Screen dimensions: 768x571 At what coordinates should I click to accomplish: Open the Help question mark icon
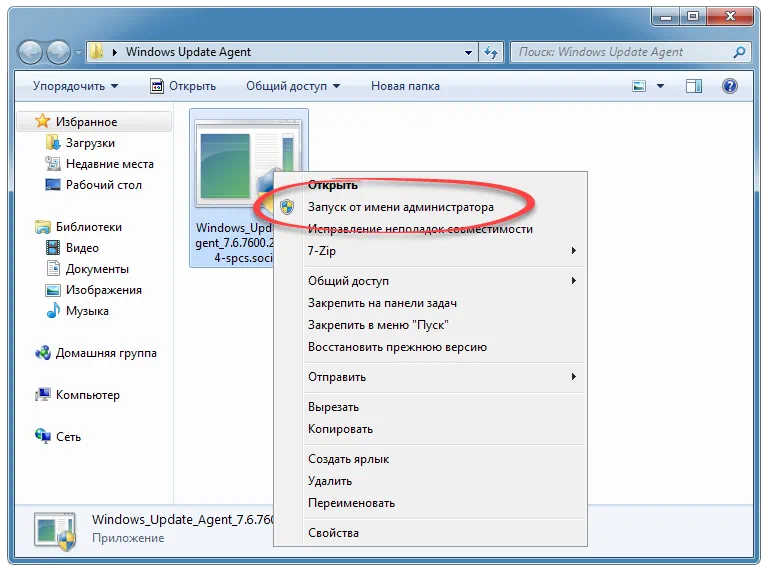point(729,86)
